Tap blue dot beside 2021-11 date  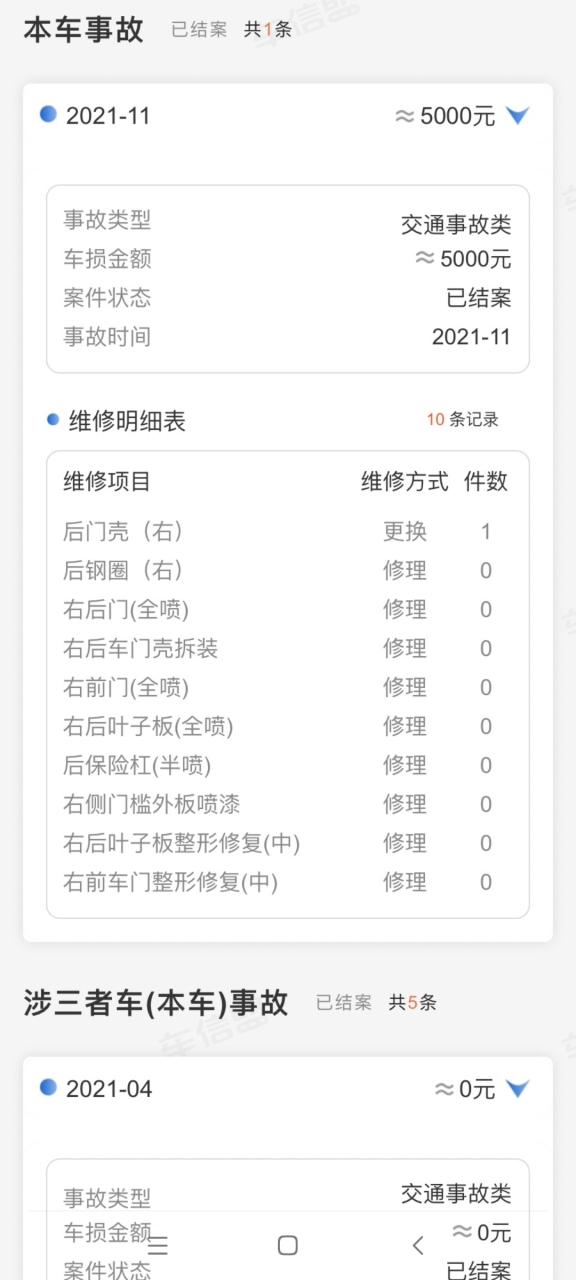48,114
